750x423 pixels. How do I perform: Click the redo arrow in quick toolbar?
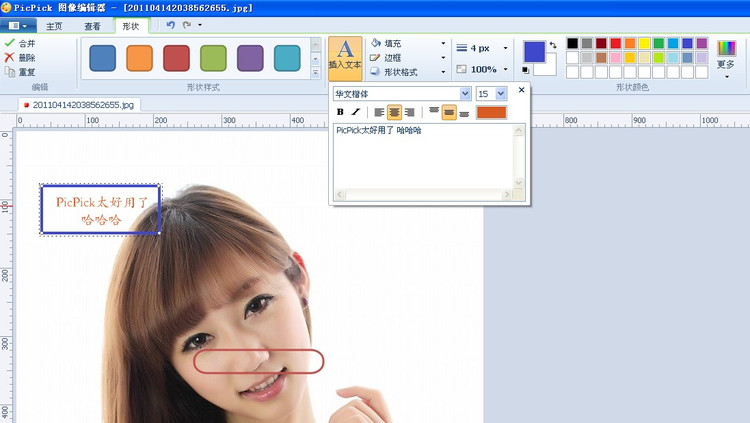[187, 25]
